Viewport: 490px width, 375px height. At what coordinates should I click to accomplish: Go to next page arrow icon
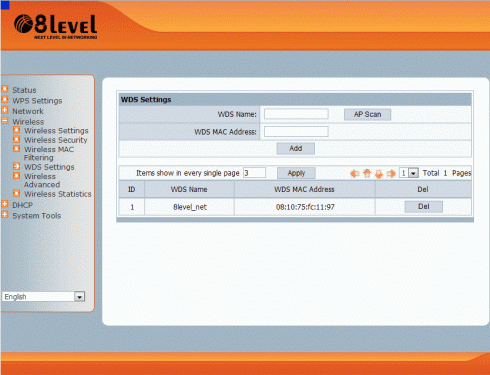coord(391,173)
